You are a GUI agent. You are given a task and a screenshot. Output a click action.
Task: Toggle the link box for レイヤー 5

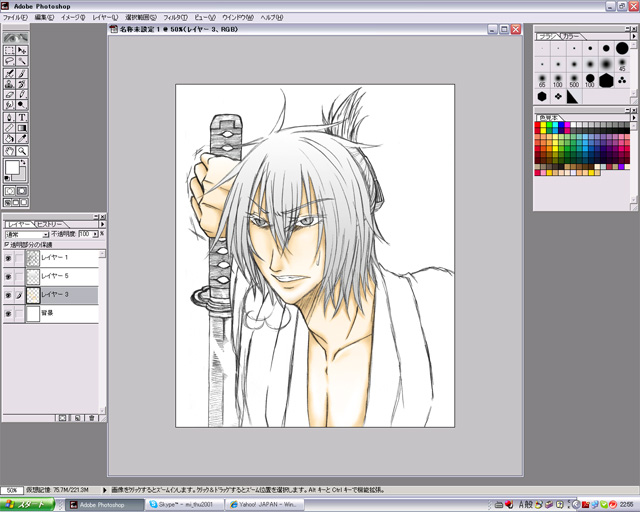click(19, 276)
